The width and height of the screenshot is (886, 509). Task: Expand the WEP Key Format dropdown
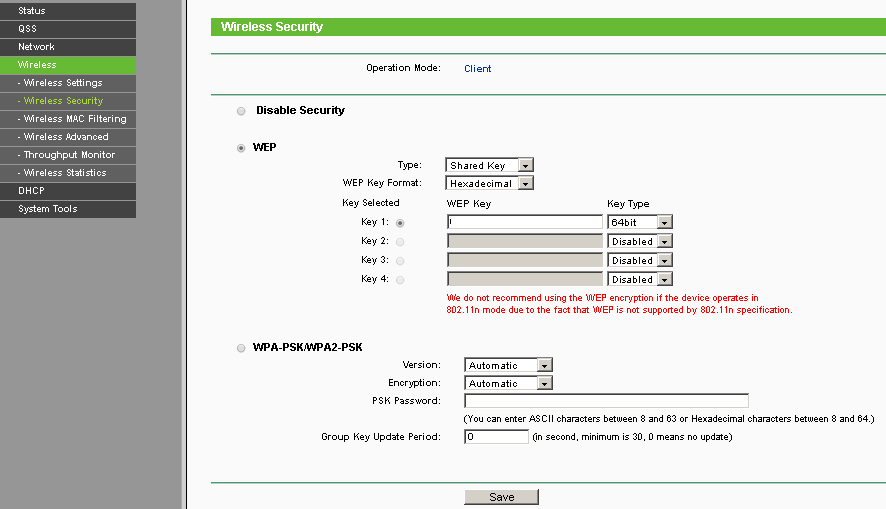pyautogui.click(x=490, y=184)
